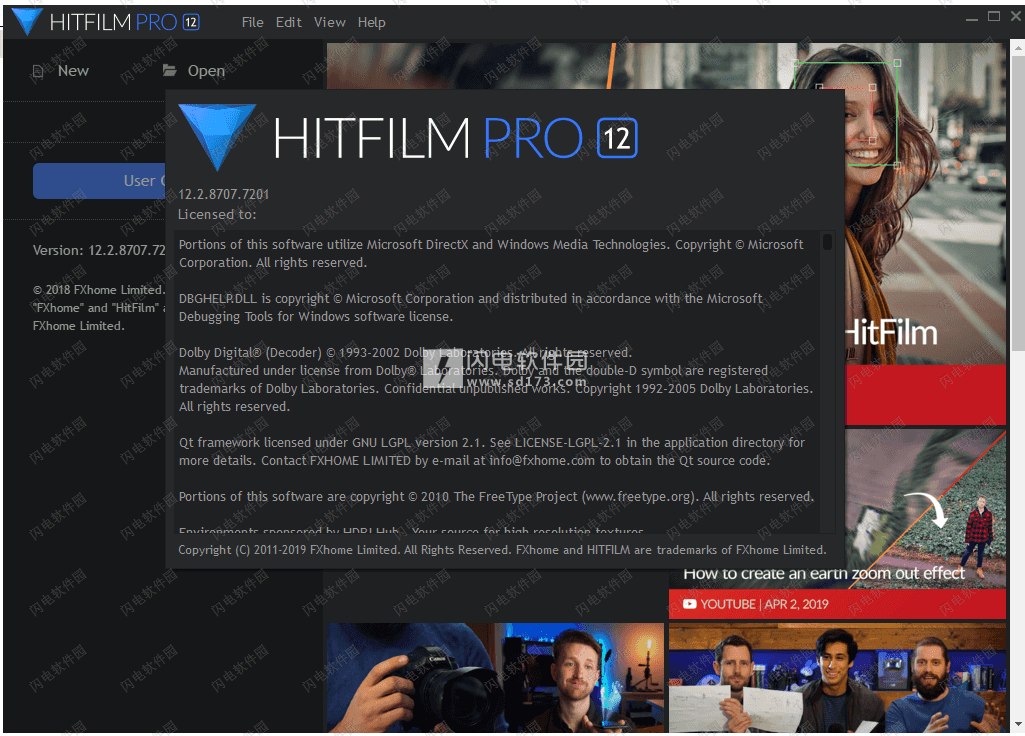Click the scroll down arrow of main window
This screenshot has height=736, width=1025.
(1017, 724)
